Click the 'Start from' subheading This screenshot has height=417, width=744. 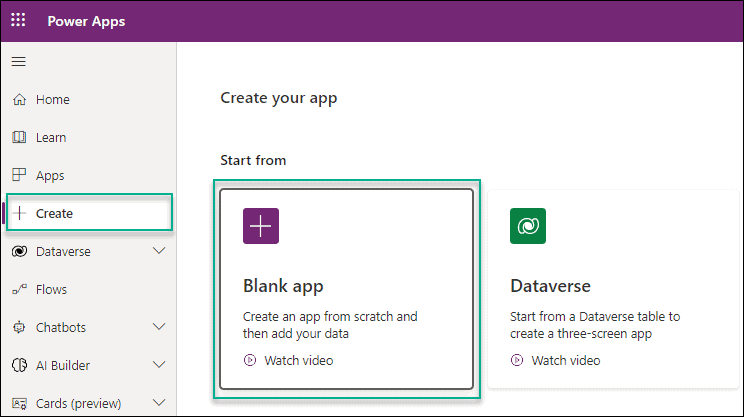[253, 160]
